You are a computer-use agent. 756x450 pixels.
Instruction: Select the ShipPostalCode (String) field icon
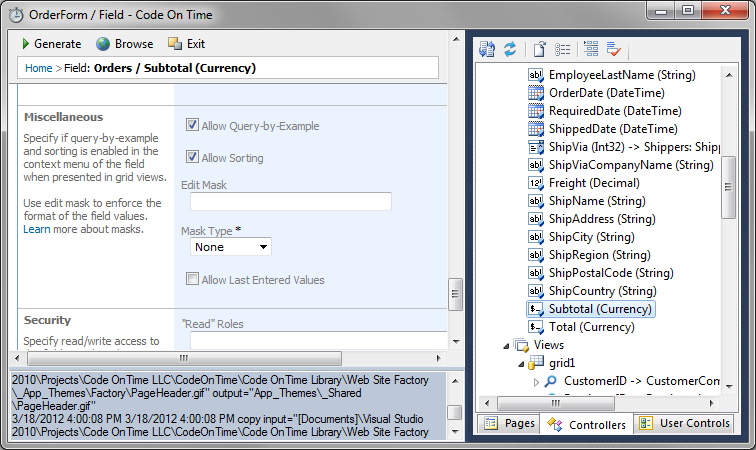click(536, 273)
